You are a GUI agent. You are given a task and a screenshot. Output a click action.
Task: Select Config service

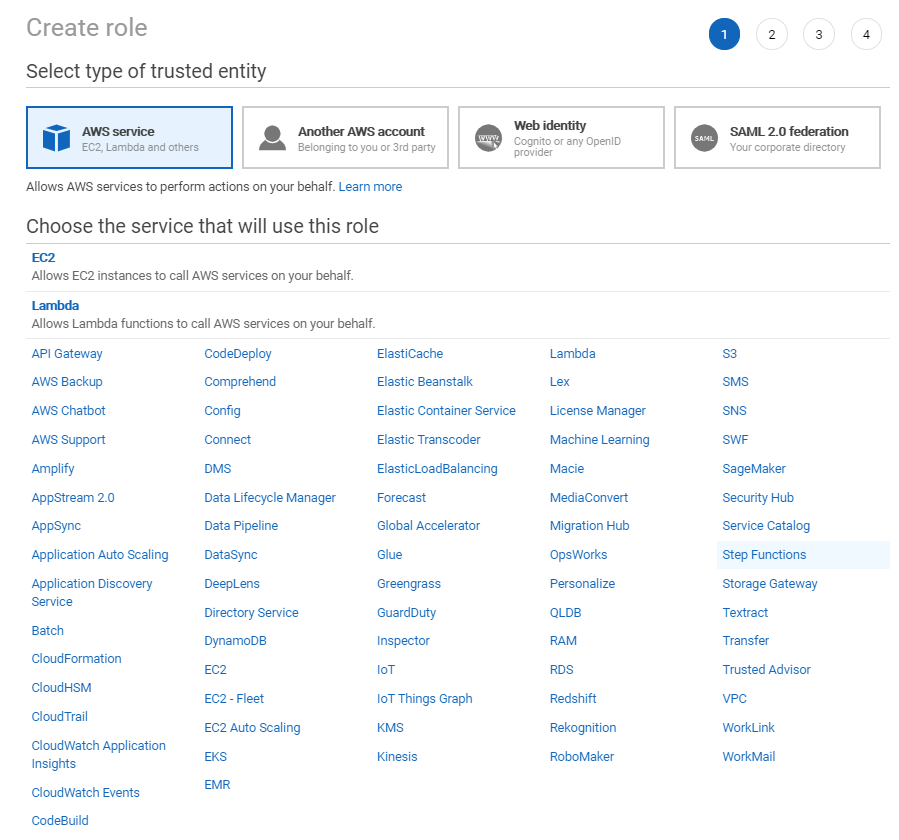[222, 411]
